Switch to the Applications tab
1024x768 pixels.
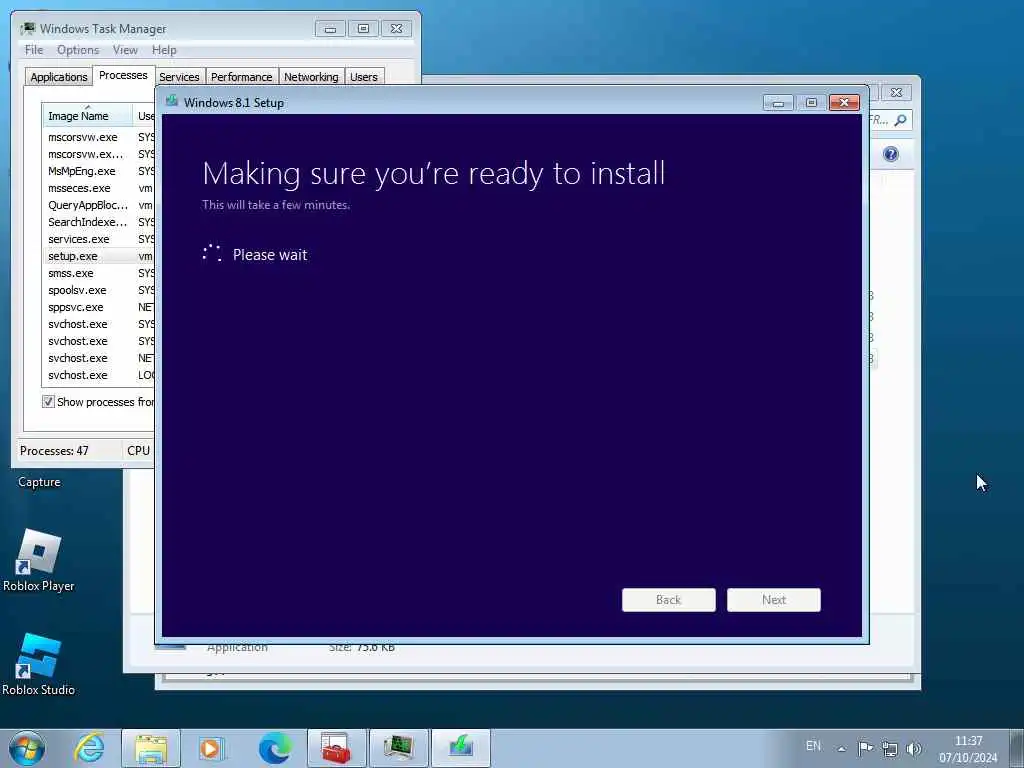pos(59,77)
